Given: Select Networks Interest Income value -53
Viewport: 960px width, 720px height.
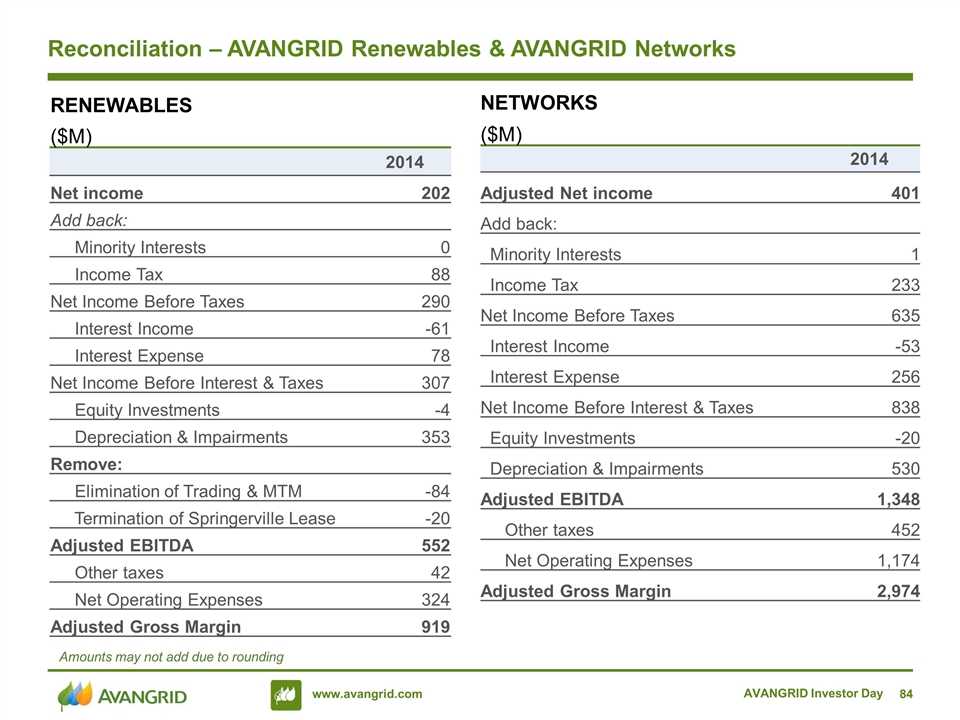Looking at the screenshot, I should (x=907, y=347).
